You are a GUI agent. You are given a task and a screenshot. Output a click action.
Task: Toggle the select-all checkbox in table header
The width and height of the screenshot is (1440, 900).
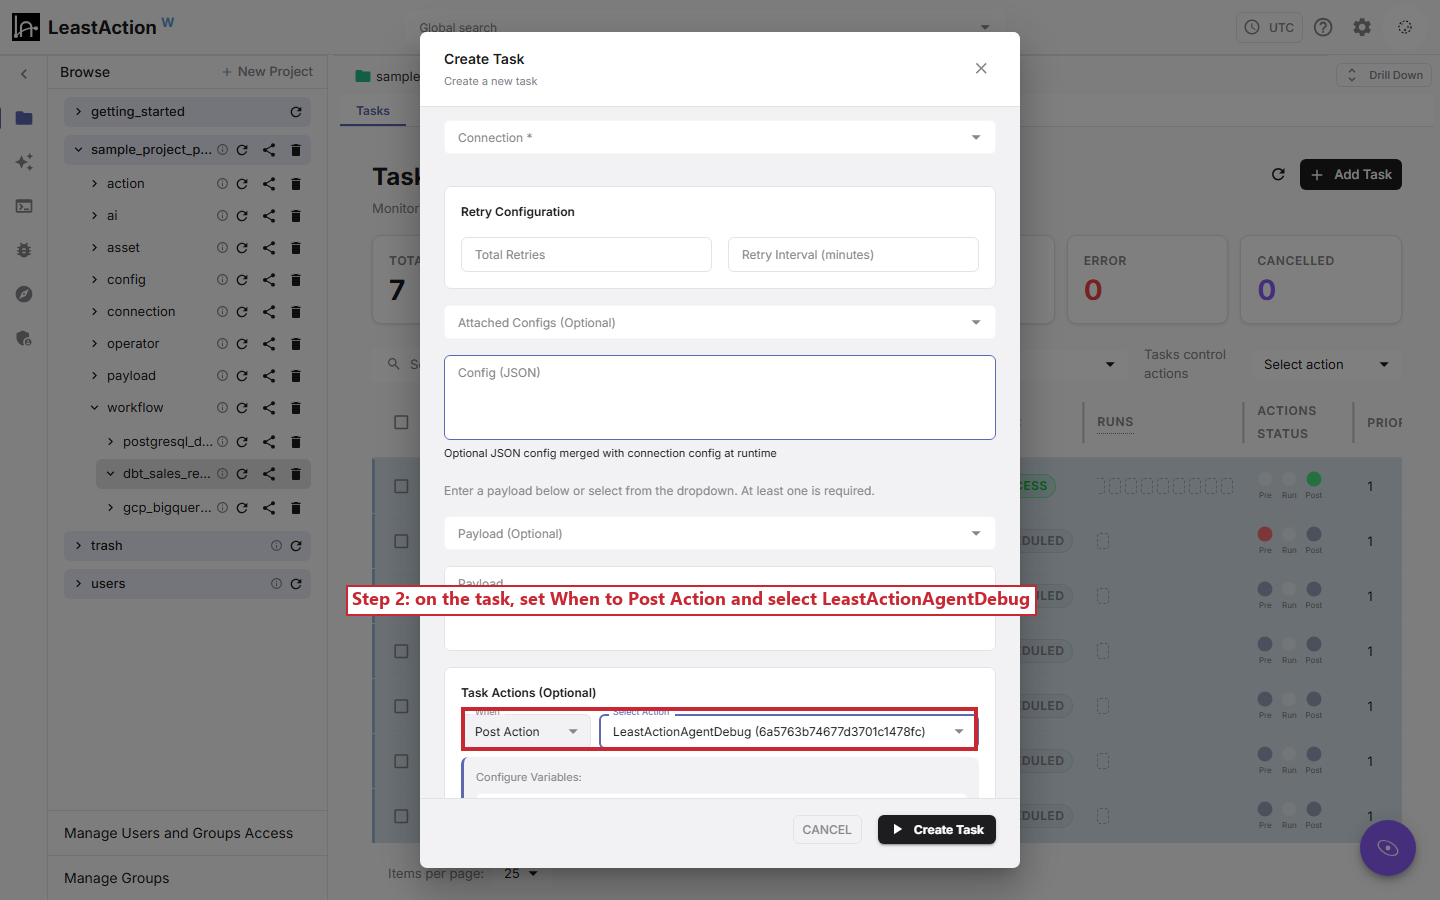pyautogui.click(x=401, y=422)
